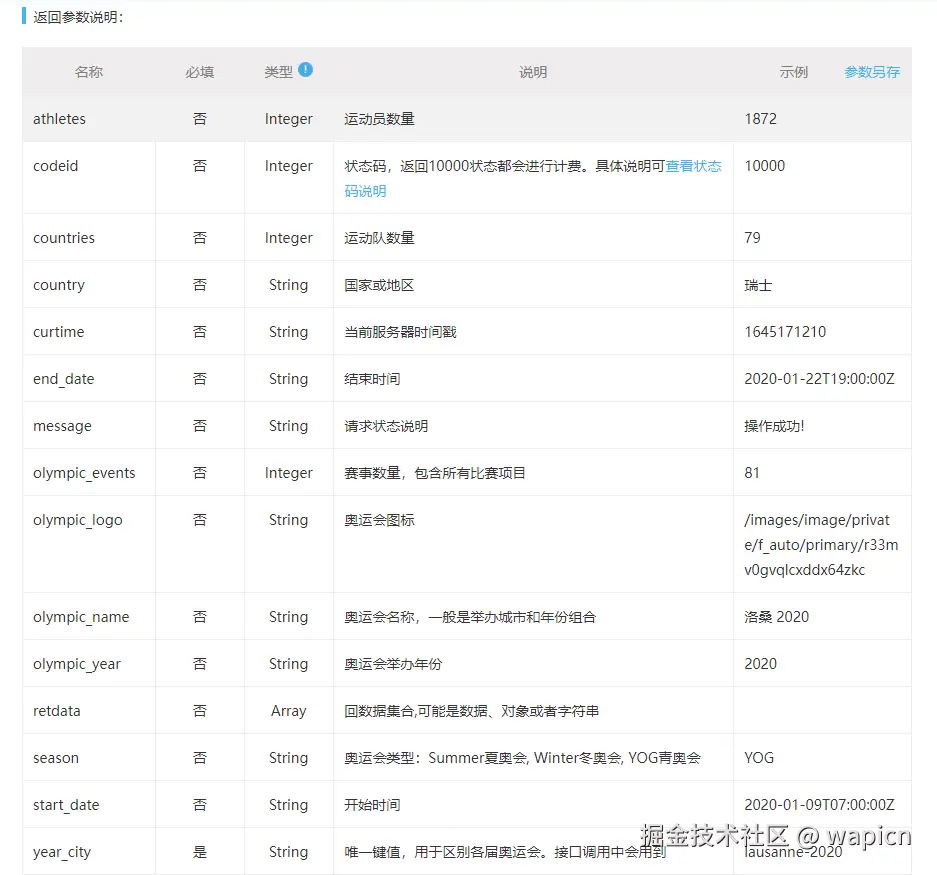This screenshot has width=937, height=875.
Task: Click the 返回参数说明 section title
Action: tap(78, 16)
